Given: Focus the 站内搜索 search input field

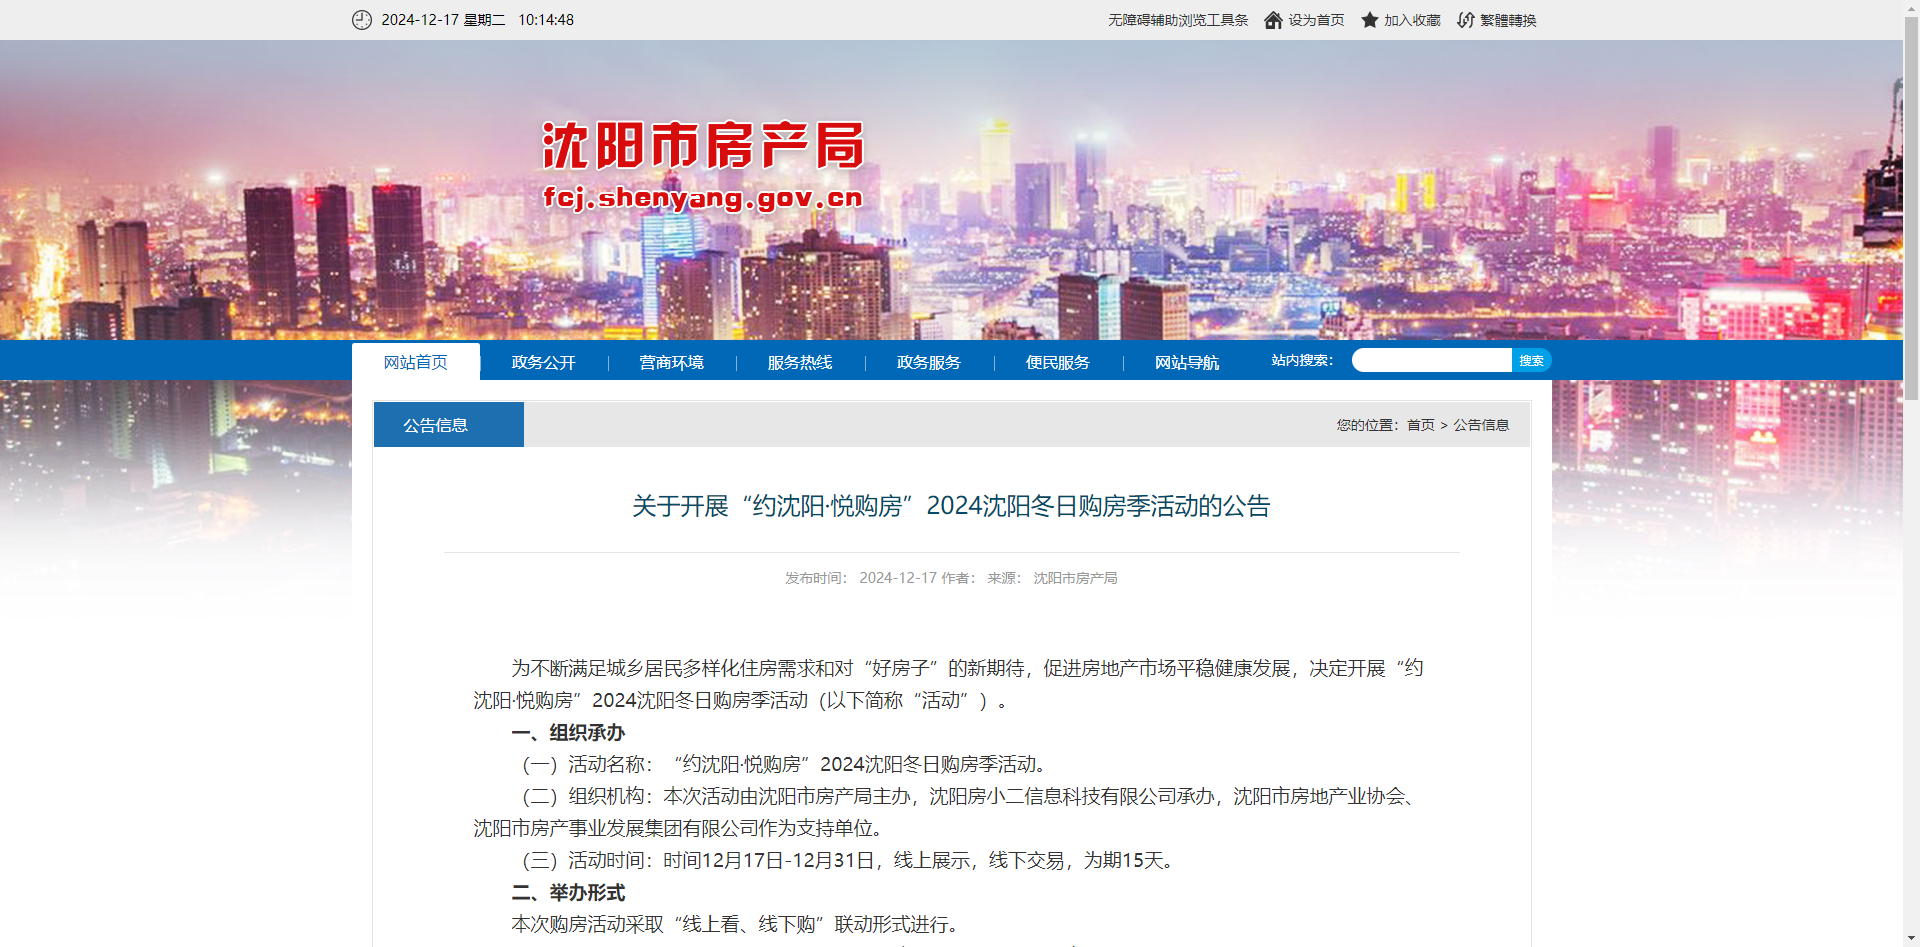Looking at the screenshot, I should [x=1431, y=360].
